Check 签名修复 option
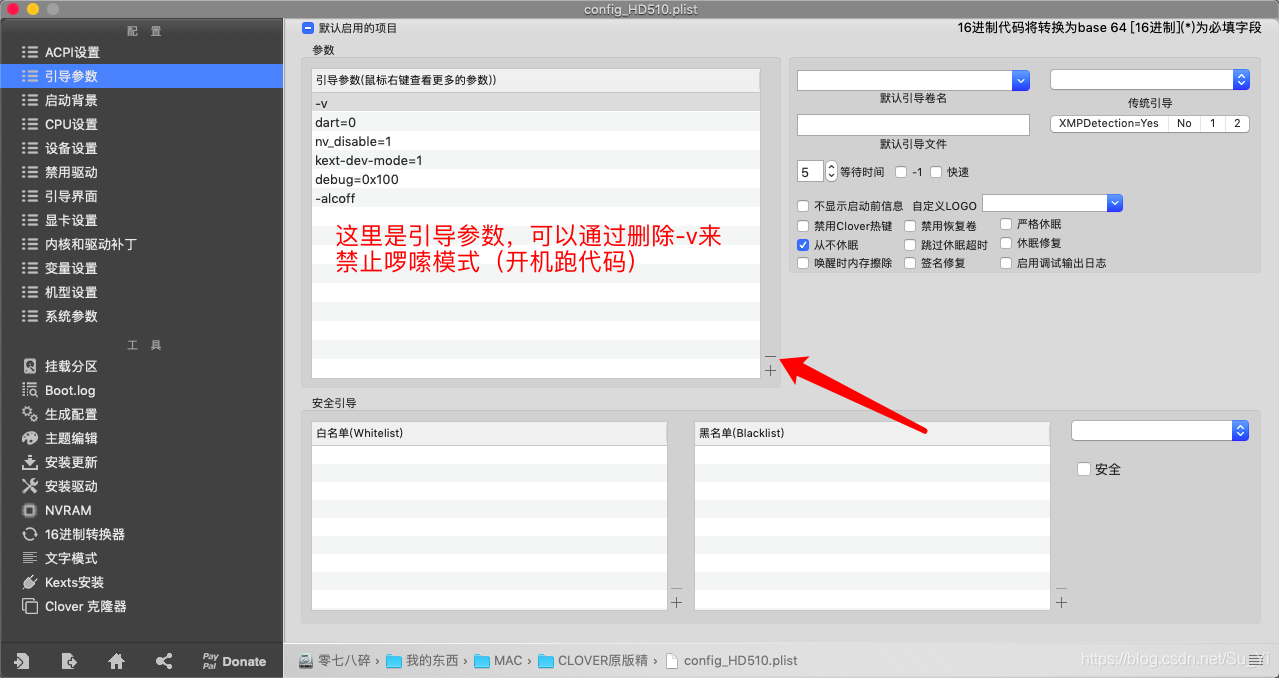The height and width of the screenshot is (678, 1279). 910,263
